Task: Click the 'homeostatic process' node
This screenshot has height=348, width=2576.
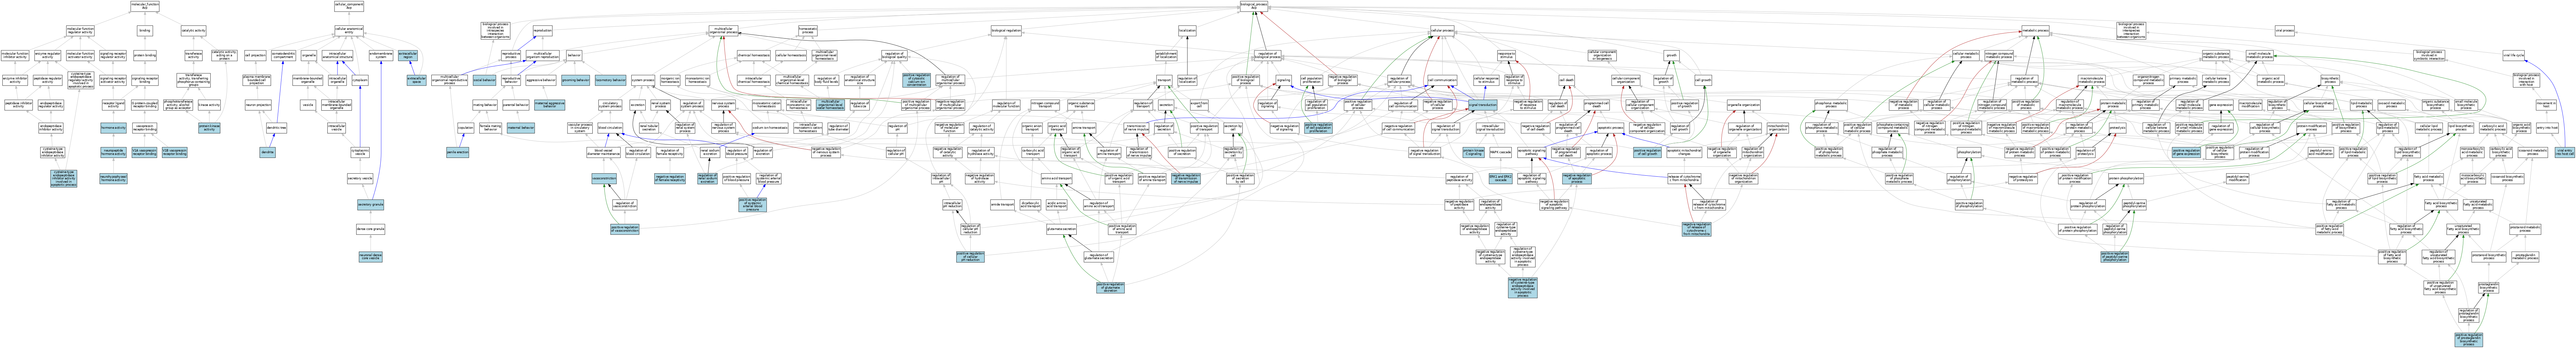Action: 808,30
